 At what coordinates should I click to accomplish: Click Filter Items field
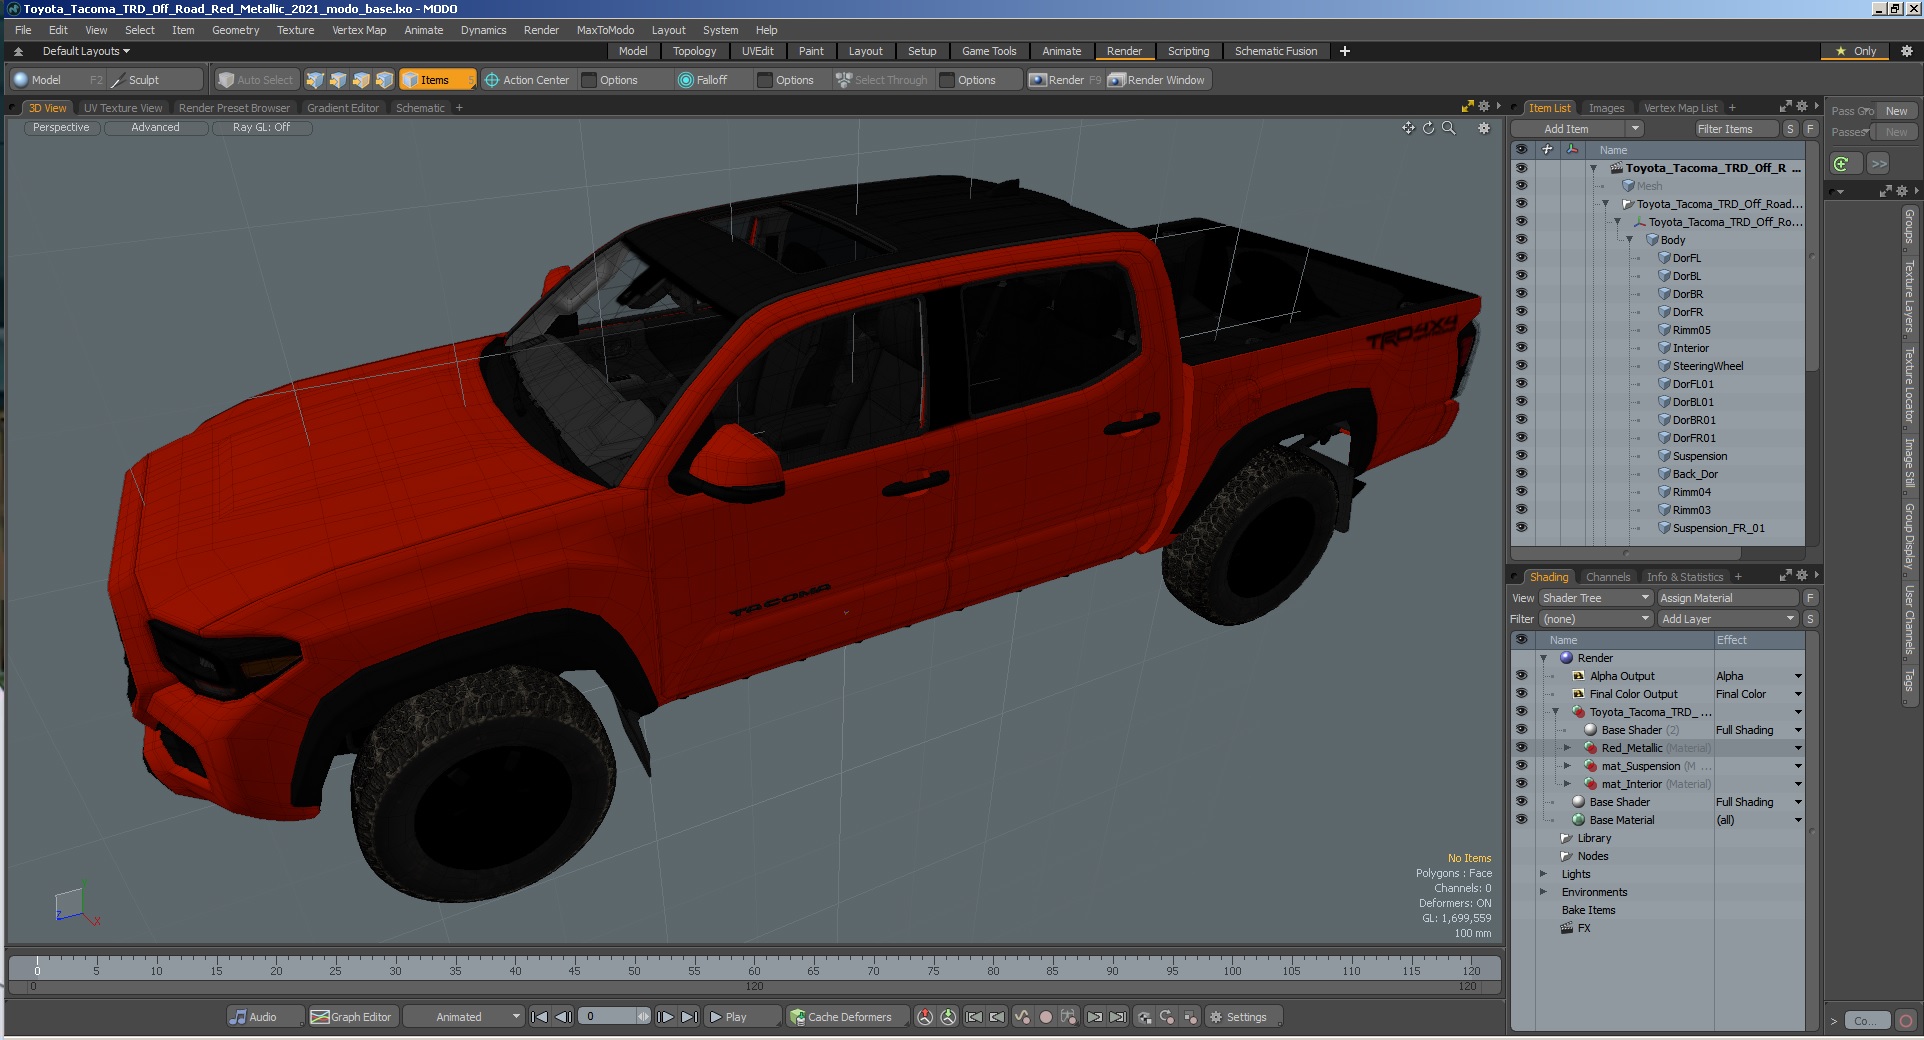pyautogui.click(x=1735, y=129)
